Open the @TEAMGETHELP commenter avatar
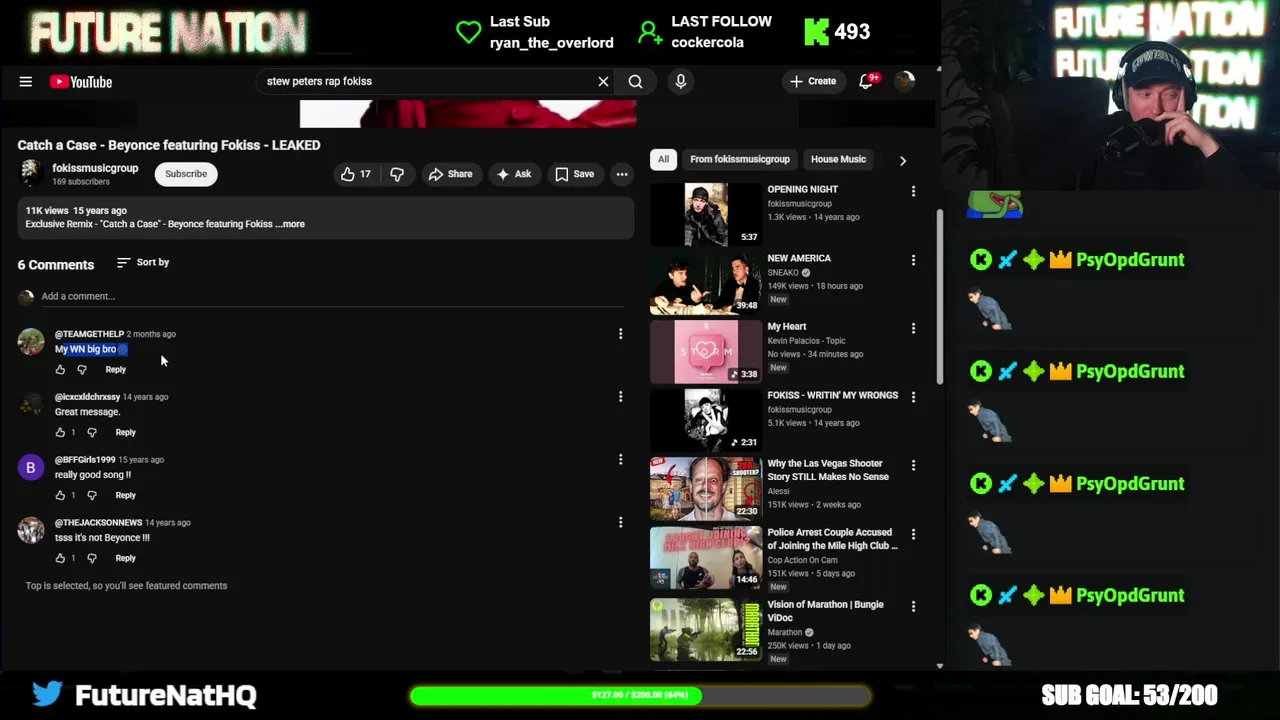Screen dimensions: 1280x720 [31, 341]
